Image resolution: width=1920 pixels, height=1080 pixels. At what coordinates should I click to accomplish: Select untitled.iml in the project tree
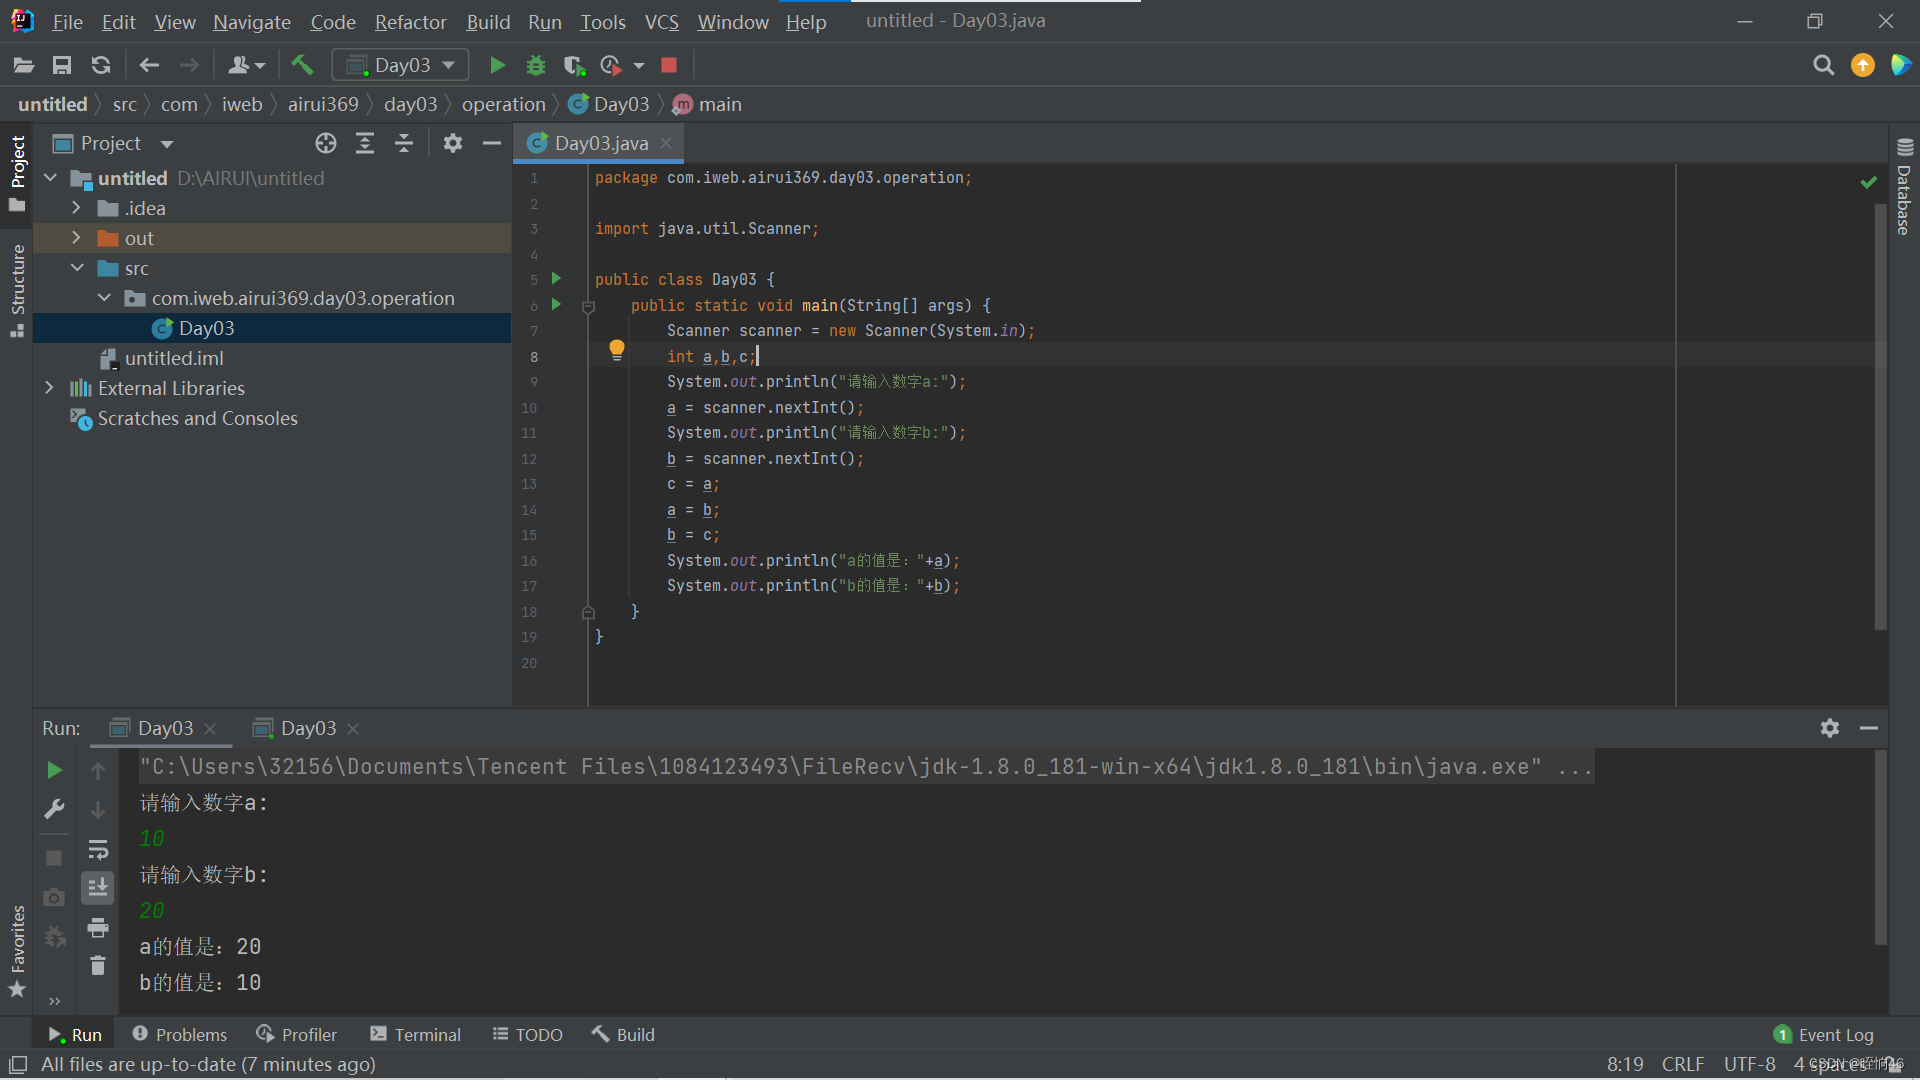[173, 358]
